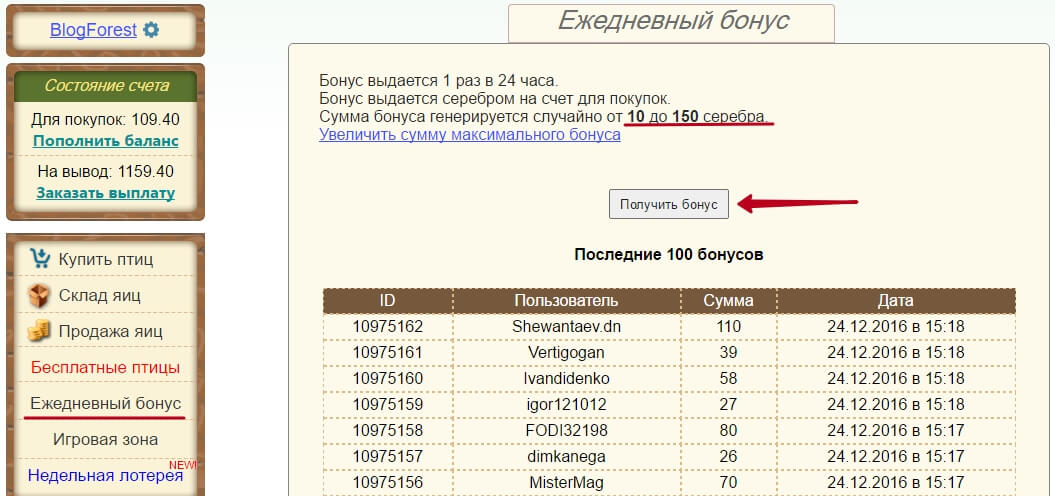Click the gear icon next to BlogForest

point(151,30)
